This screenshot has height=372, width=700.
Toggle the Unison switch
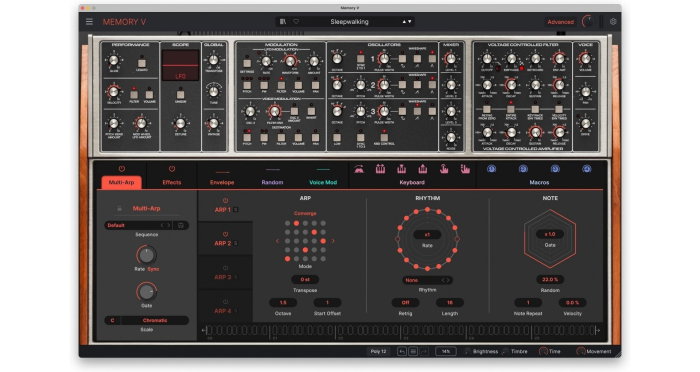[x=180, y=94]
